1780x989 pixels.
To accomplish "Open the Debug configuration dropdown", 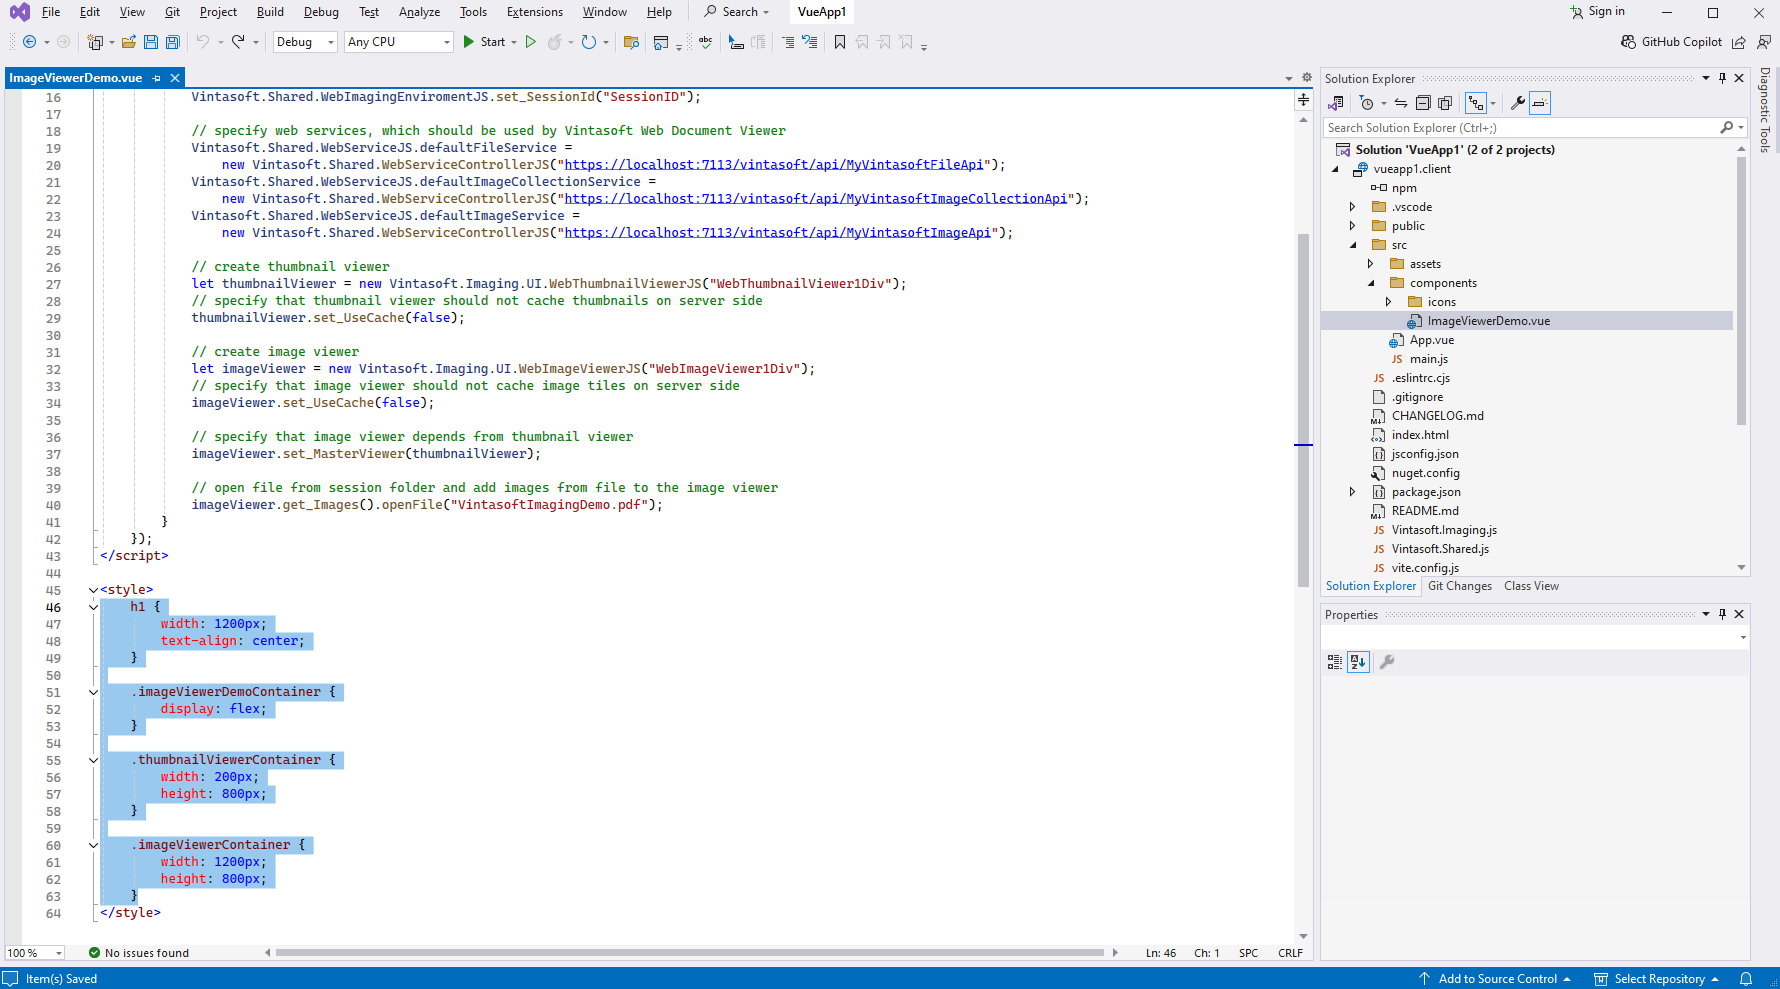I will pyautogui.click(x=305, y=42).
